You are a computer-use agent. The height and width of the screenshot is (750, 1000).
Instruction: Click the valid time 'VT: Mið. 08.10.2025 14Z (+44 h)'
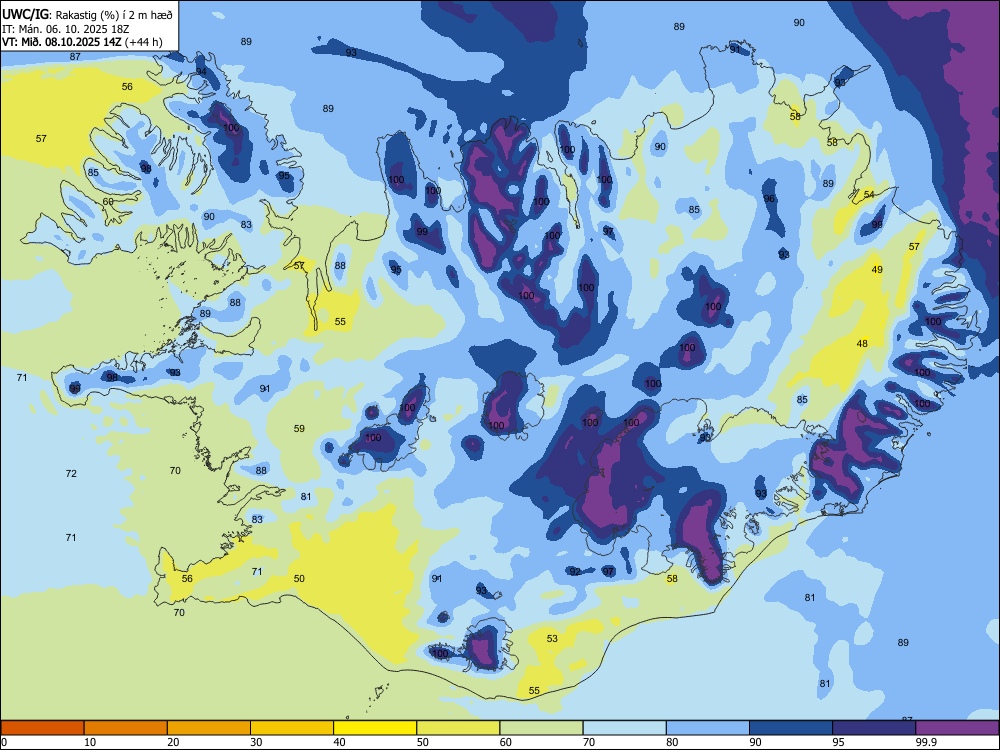pos(82,42)
